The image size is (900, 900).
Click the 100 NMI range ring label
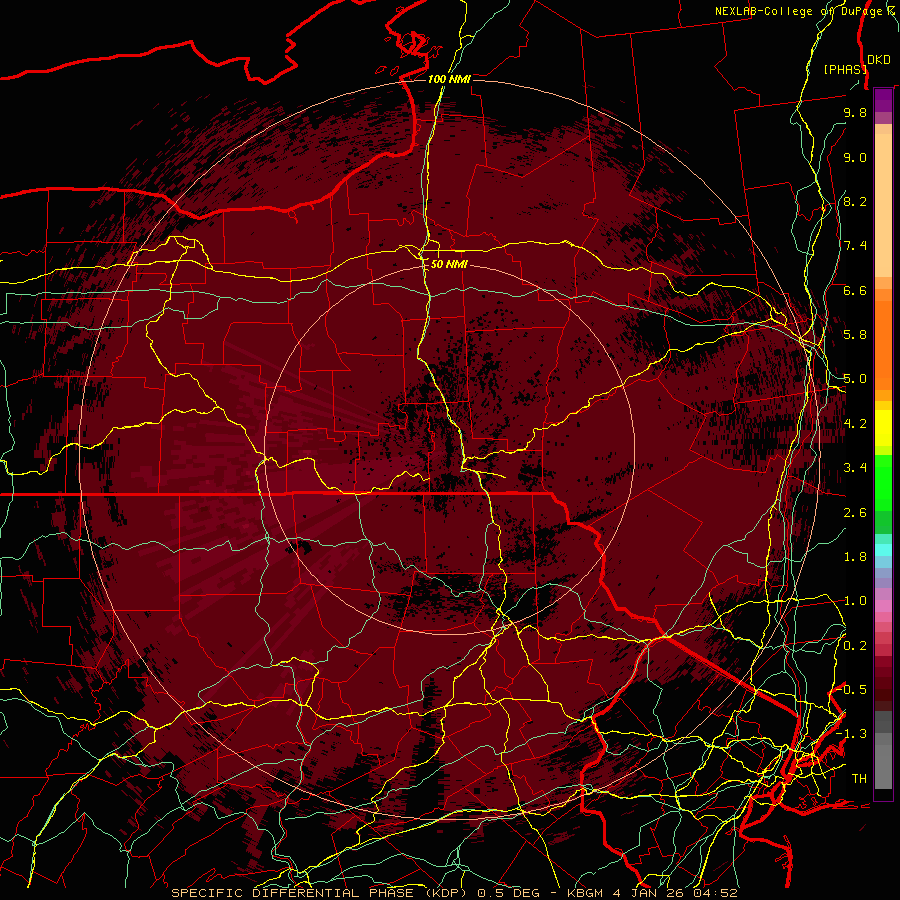449,79
